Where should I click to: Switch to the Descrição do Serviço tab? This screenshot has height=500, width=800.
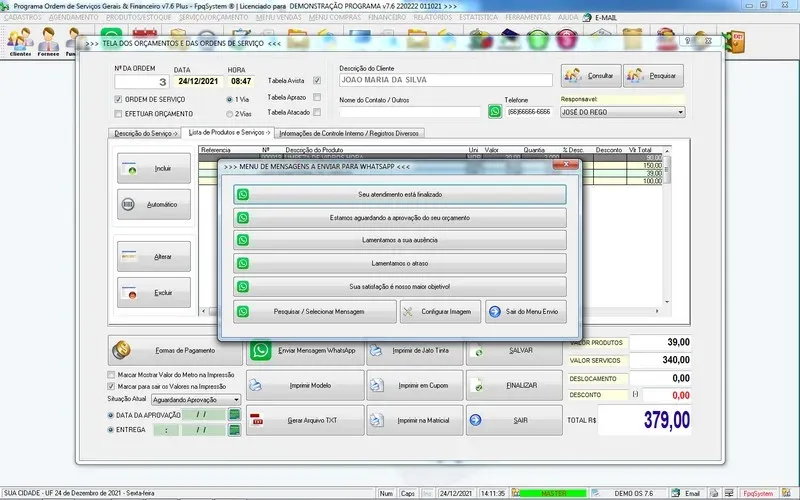[145, 133]
